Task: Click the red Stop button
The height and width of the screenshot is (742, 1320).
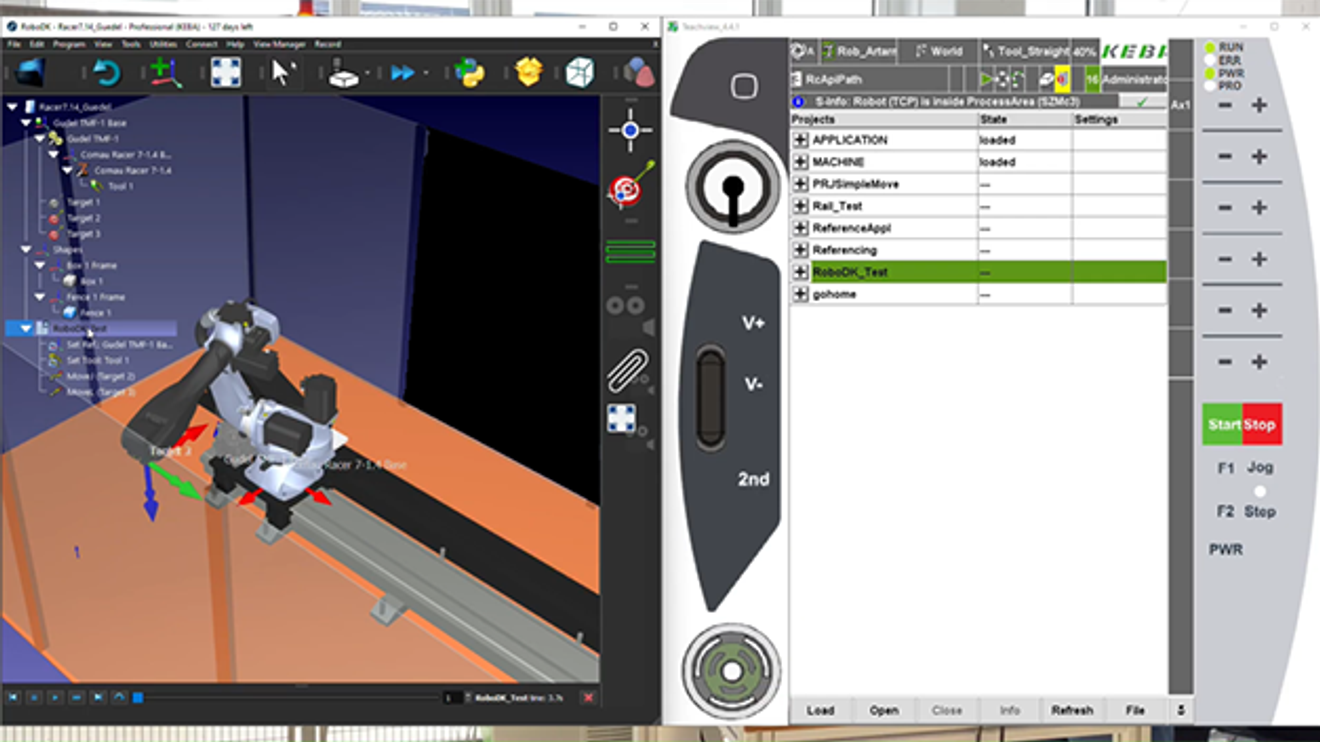Action: (x=1261, y=425)
